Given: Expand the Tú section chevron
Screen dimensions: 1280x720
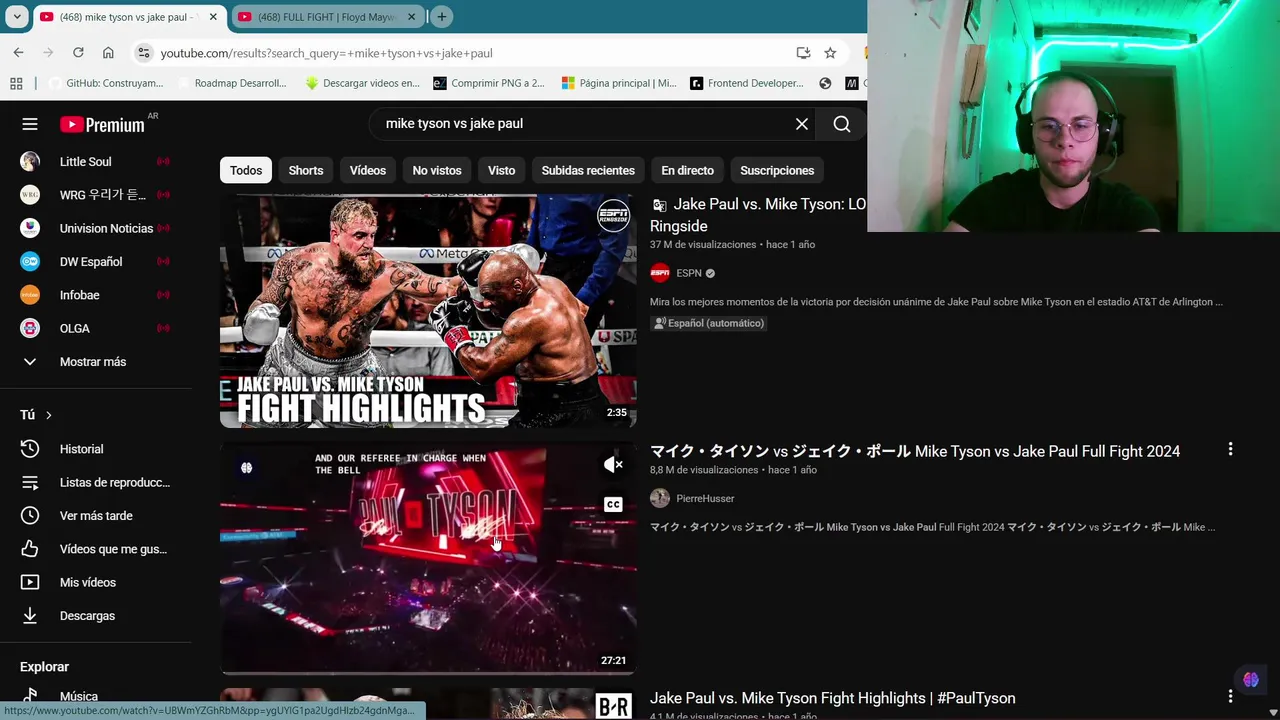Looking at the screenshot, I should pos(48,415).
